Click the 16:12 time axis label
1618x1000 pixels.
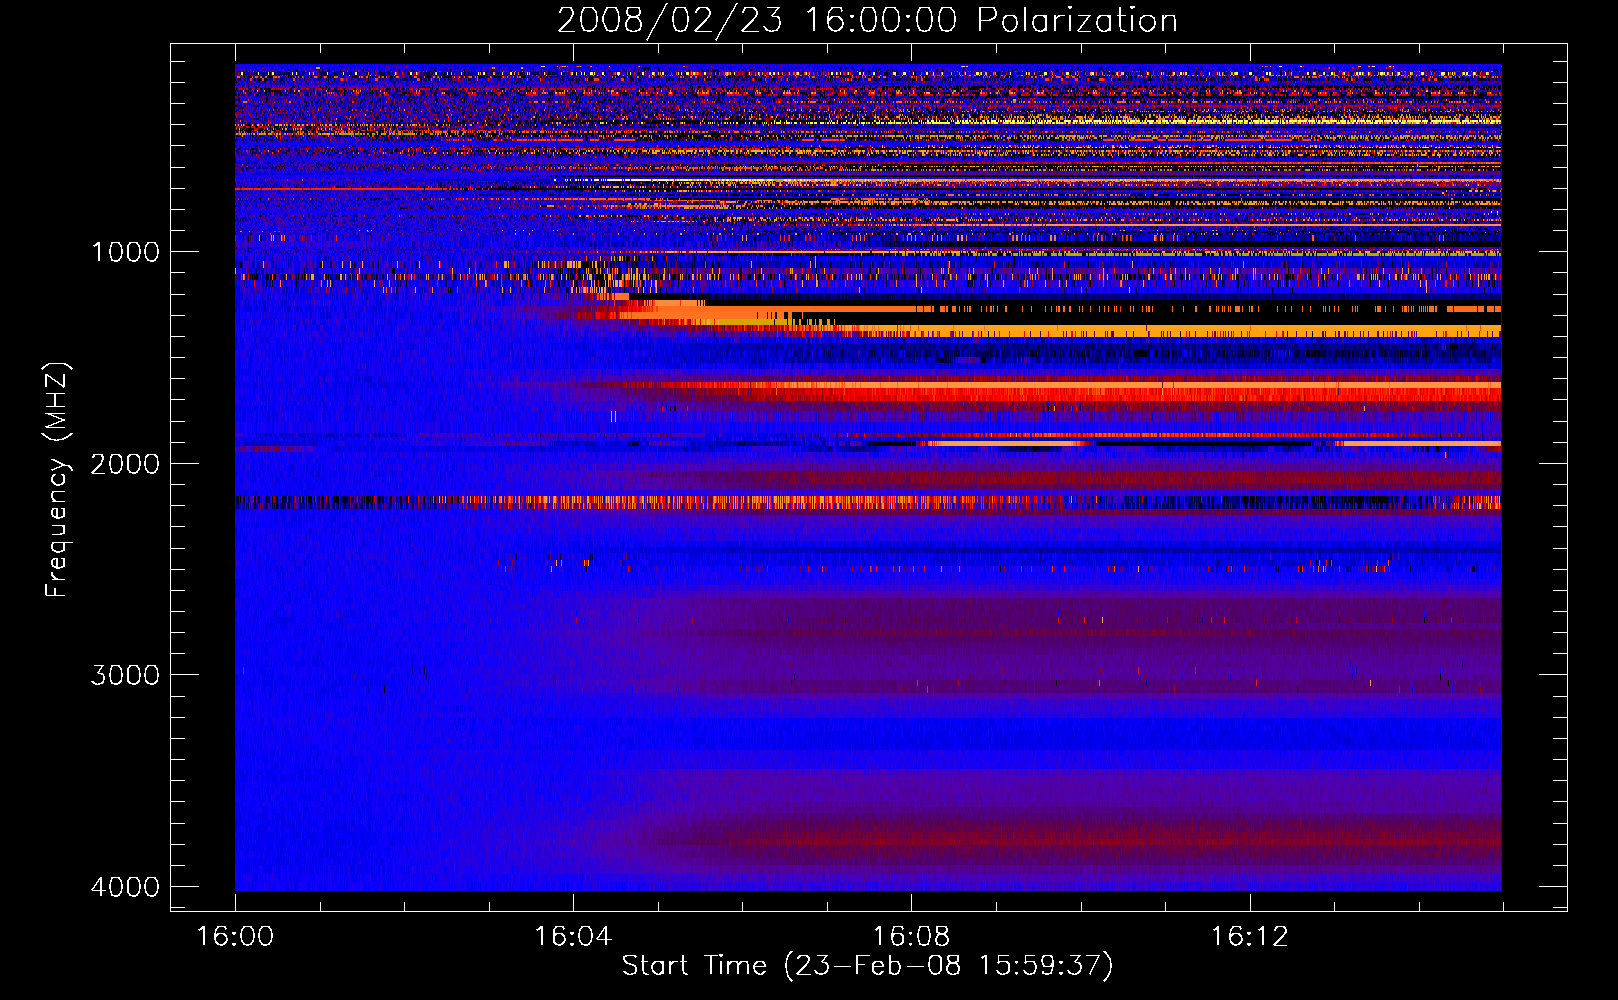(1249, 937)
